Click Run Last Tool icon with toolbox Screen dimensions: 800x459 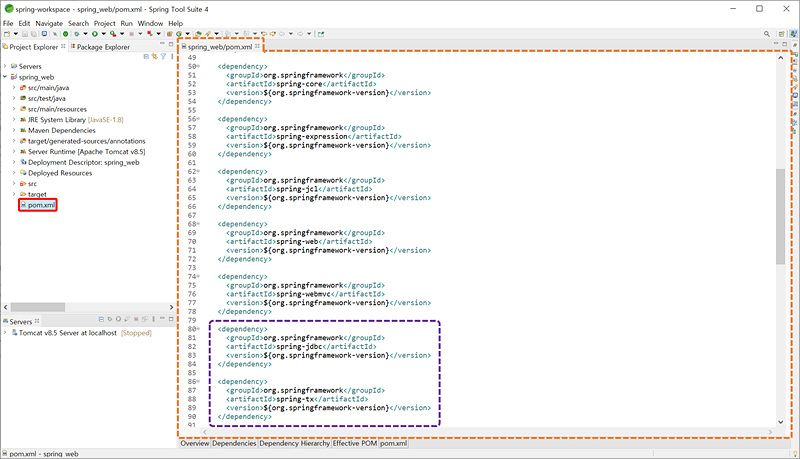[113, 34]
